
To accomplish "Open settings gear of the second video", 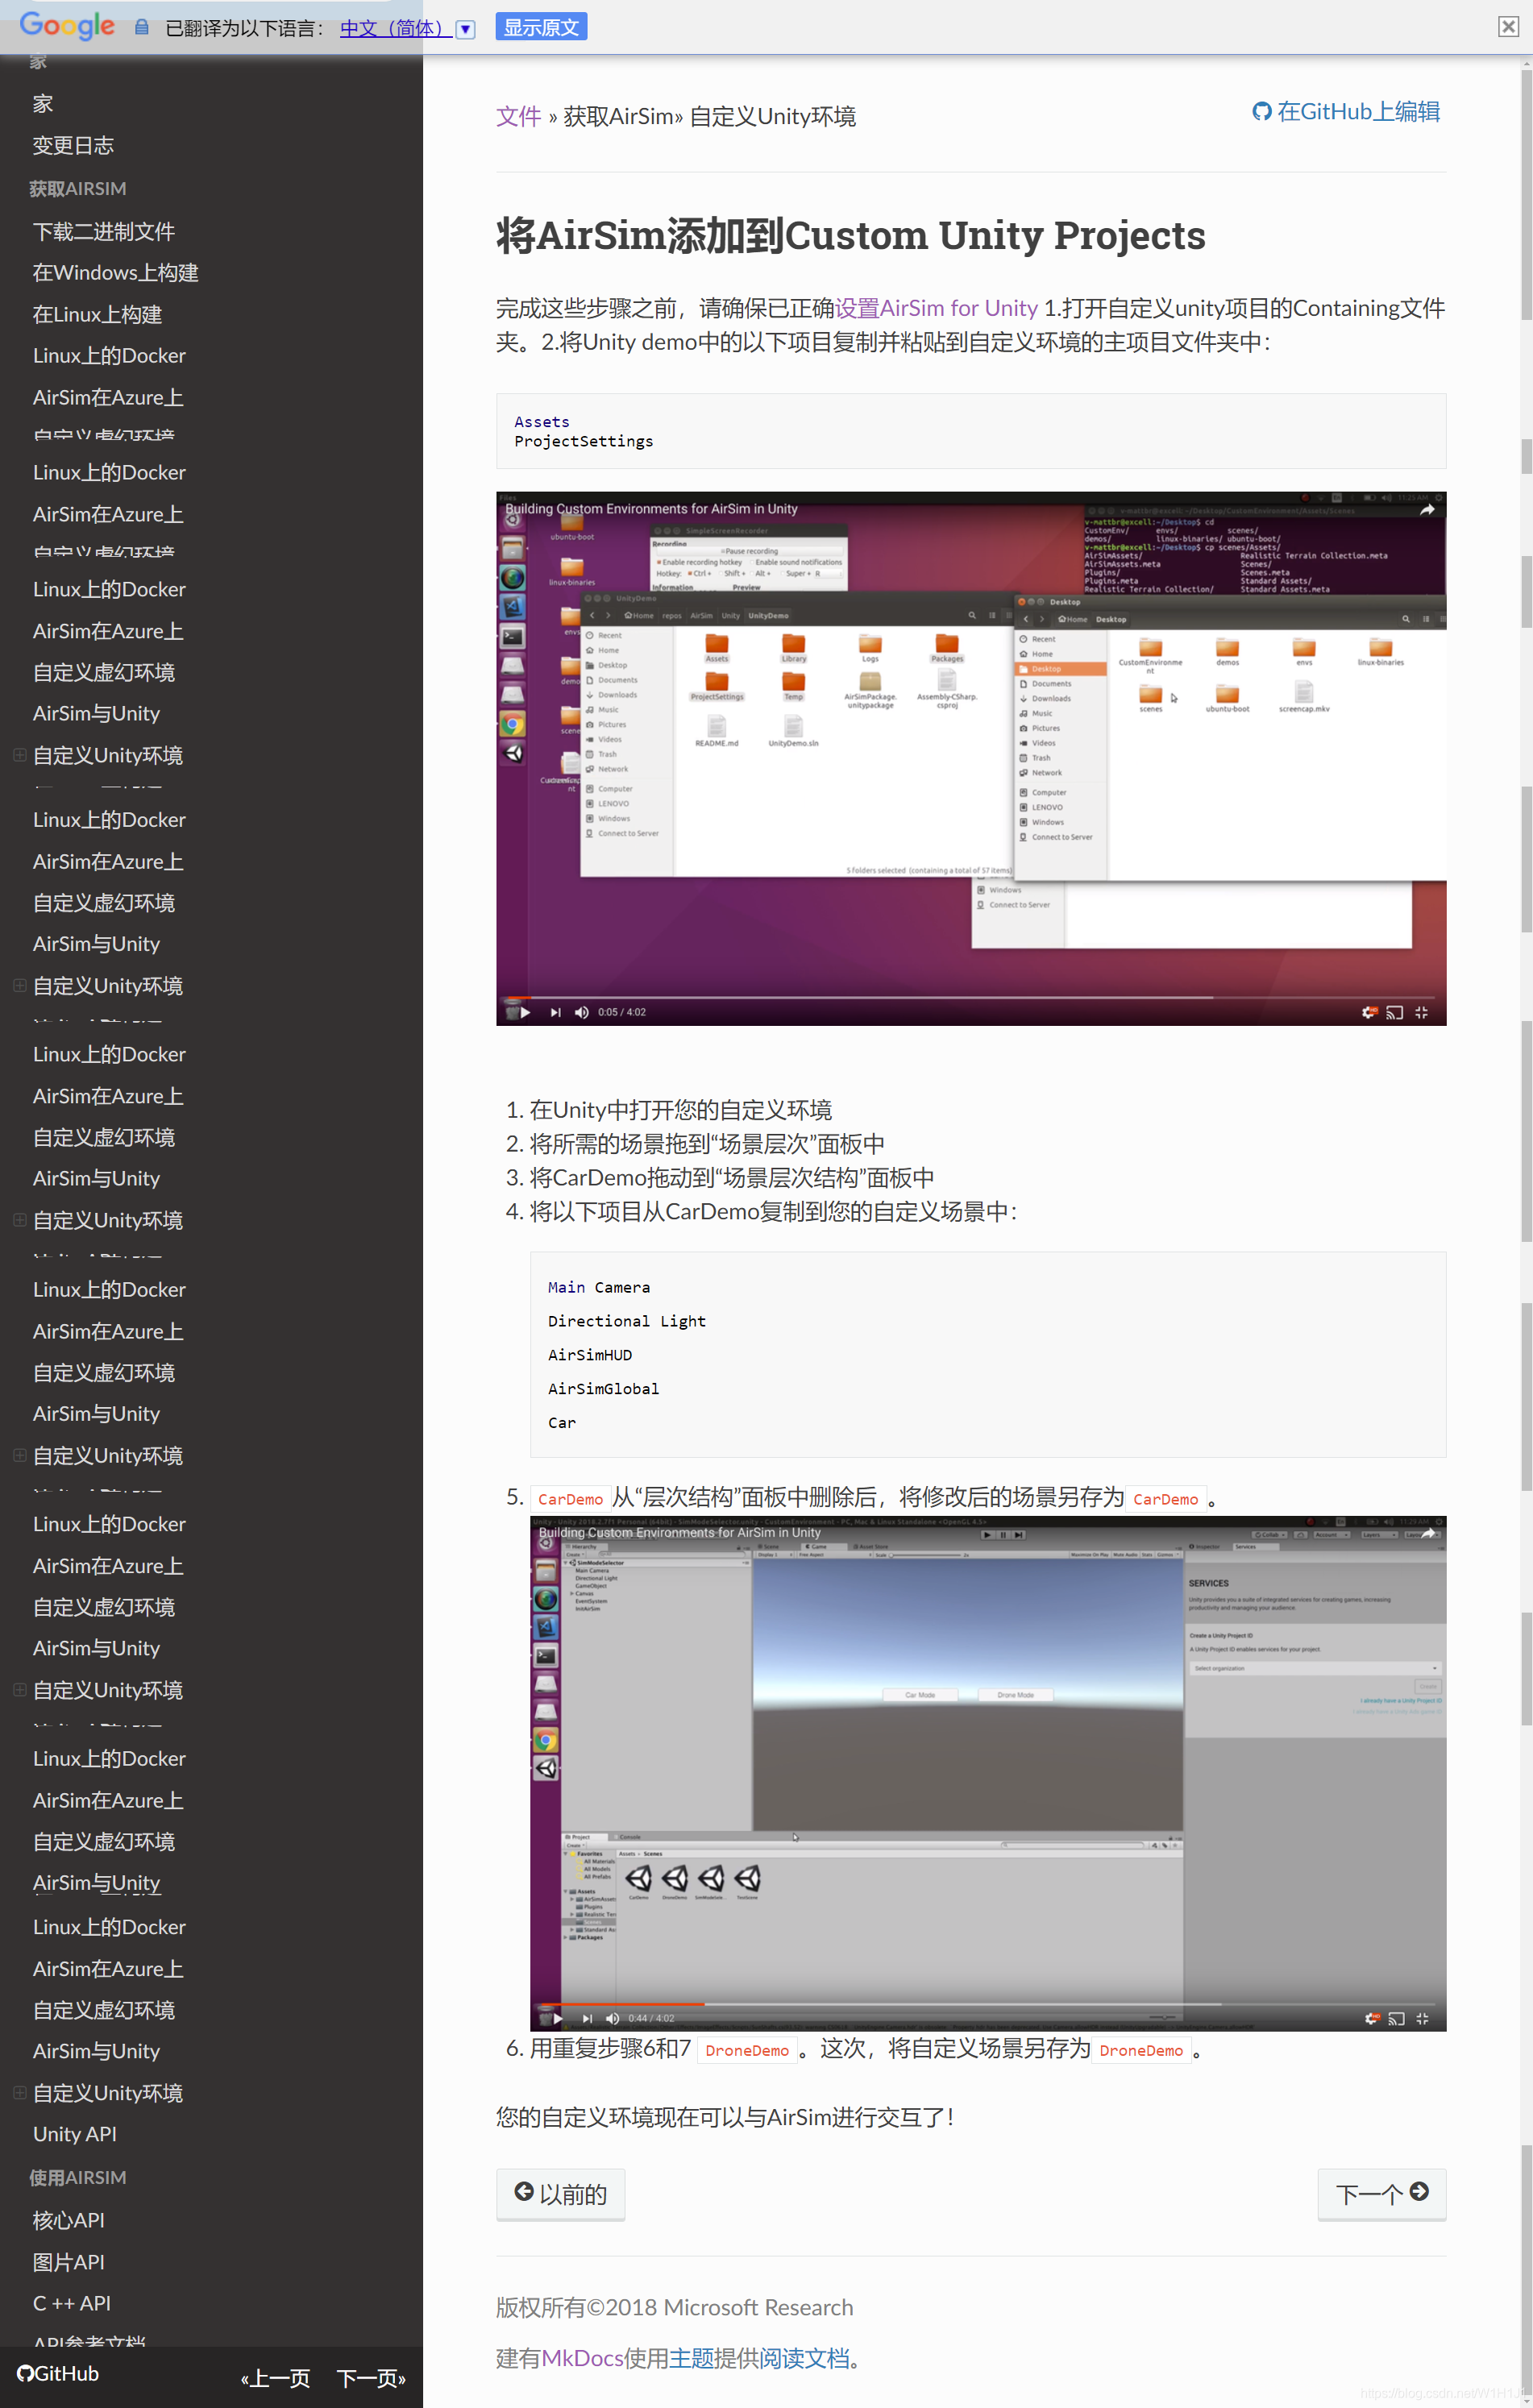I will tap(1372, 2018).
